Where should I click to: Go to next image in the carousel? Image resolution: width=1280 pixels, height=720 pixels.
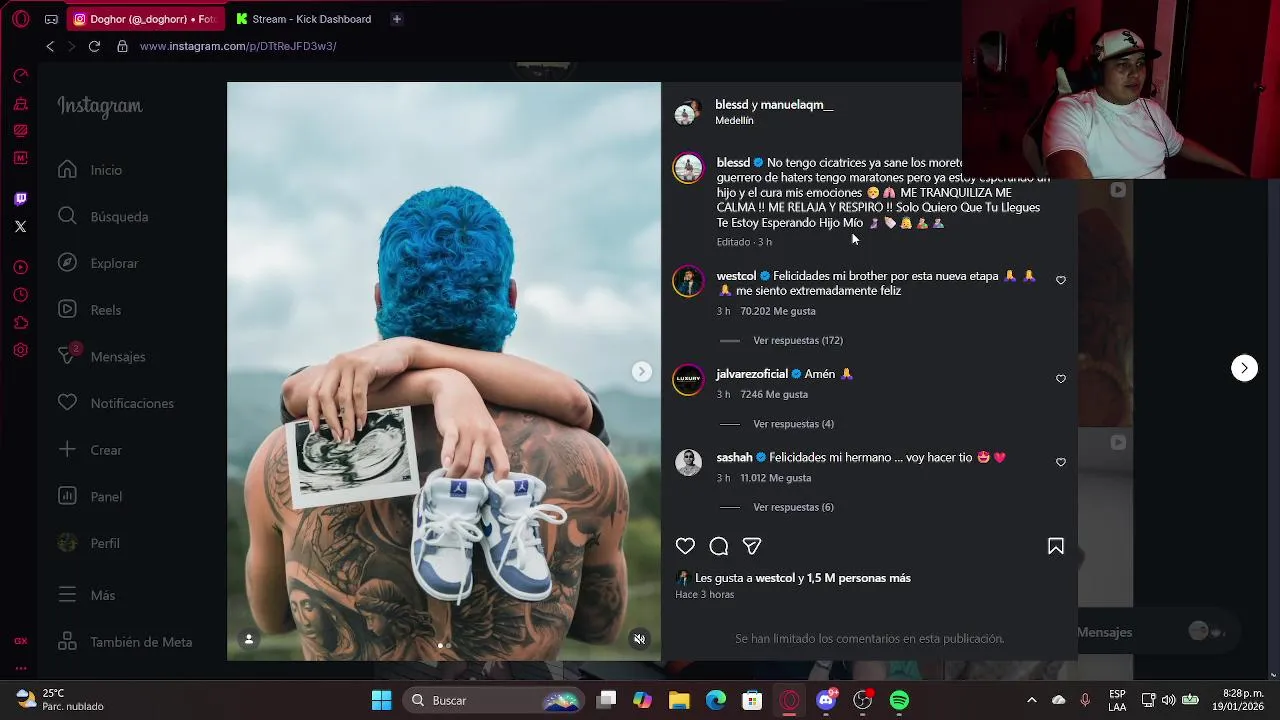click(642, 372)
